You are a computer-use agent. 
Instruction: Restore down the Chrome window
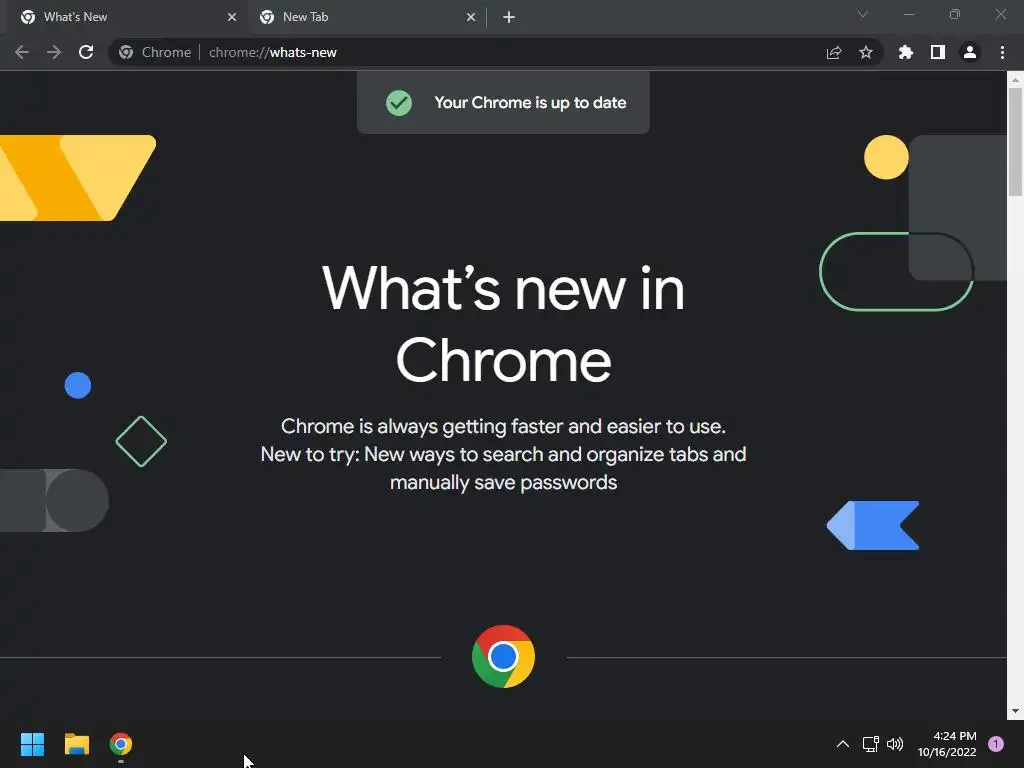point(955,14)
